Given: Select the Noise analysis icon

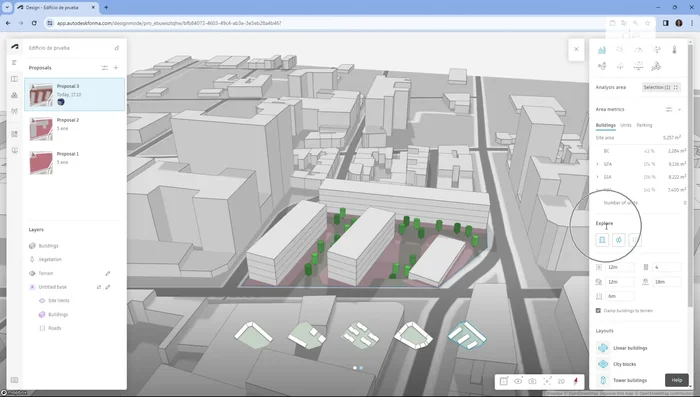Looking at the screenshot, I should (x=602, y=66).
